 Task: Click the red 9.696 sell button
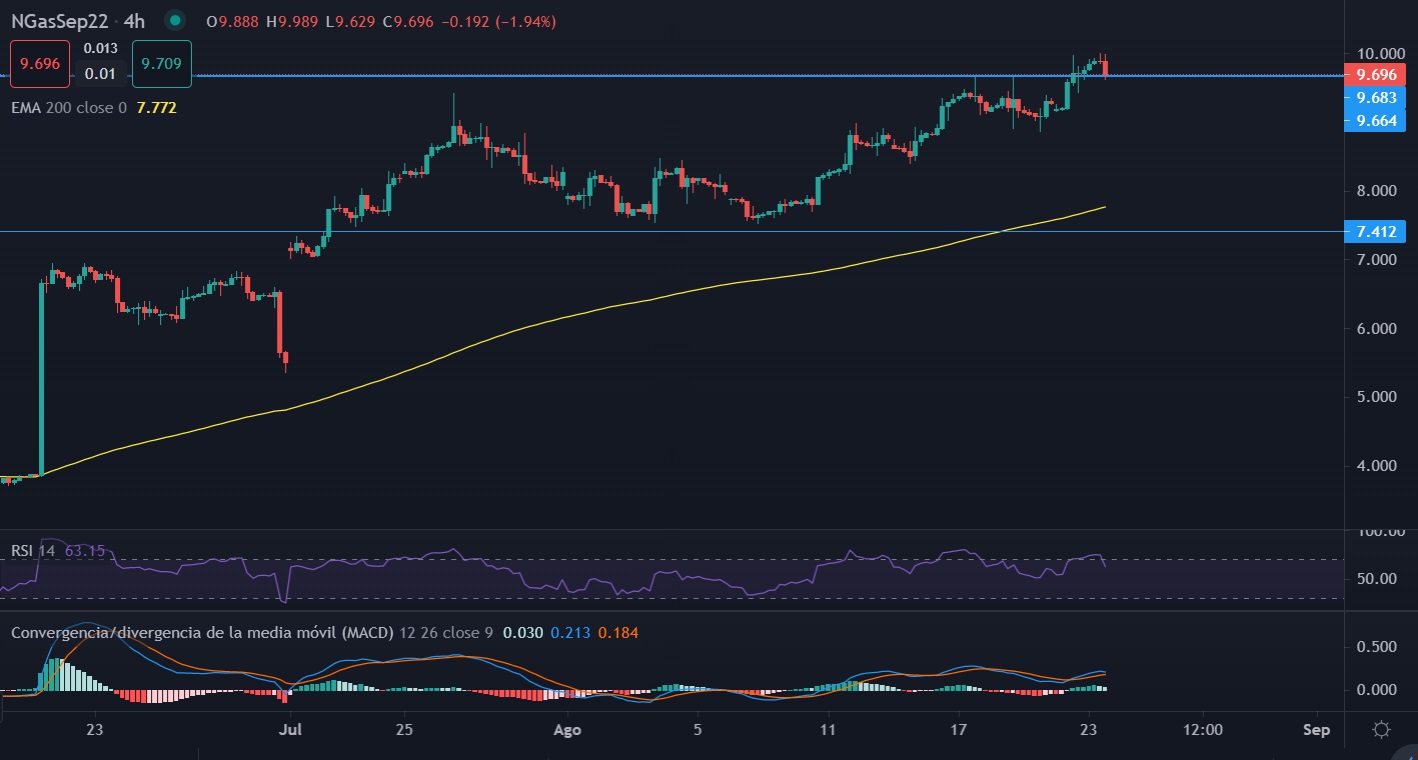pyautogui.click(x=40, y=64)
